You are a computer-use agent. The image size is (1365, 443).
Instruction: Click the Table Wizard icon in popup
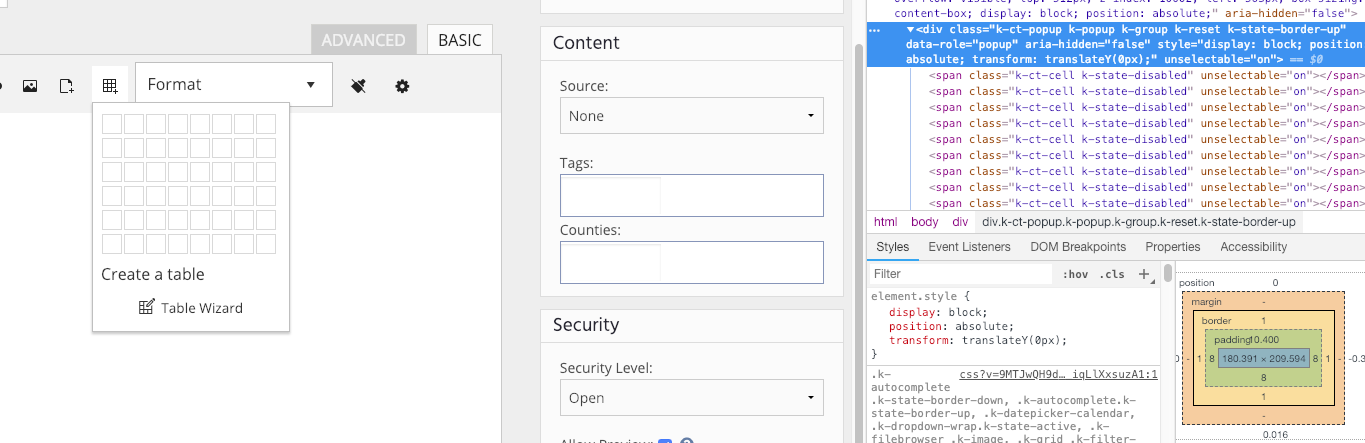147,307
